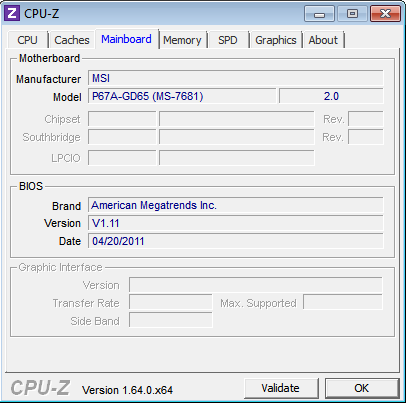Screen dimensions: 417x404
Task: Select the Mainboard tab
Action: pos(127,39)
